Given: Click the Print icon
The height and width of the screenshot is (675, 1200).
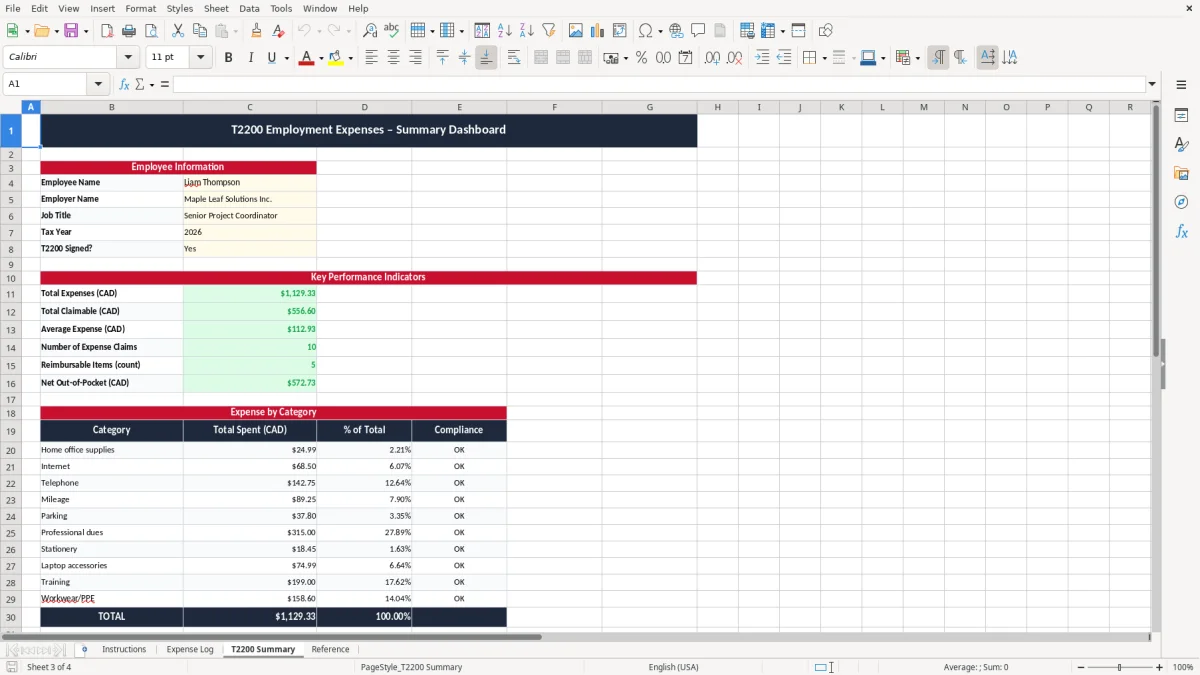Looking at the screenshot, I should [129, 31].
